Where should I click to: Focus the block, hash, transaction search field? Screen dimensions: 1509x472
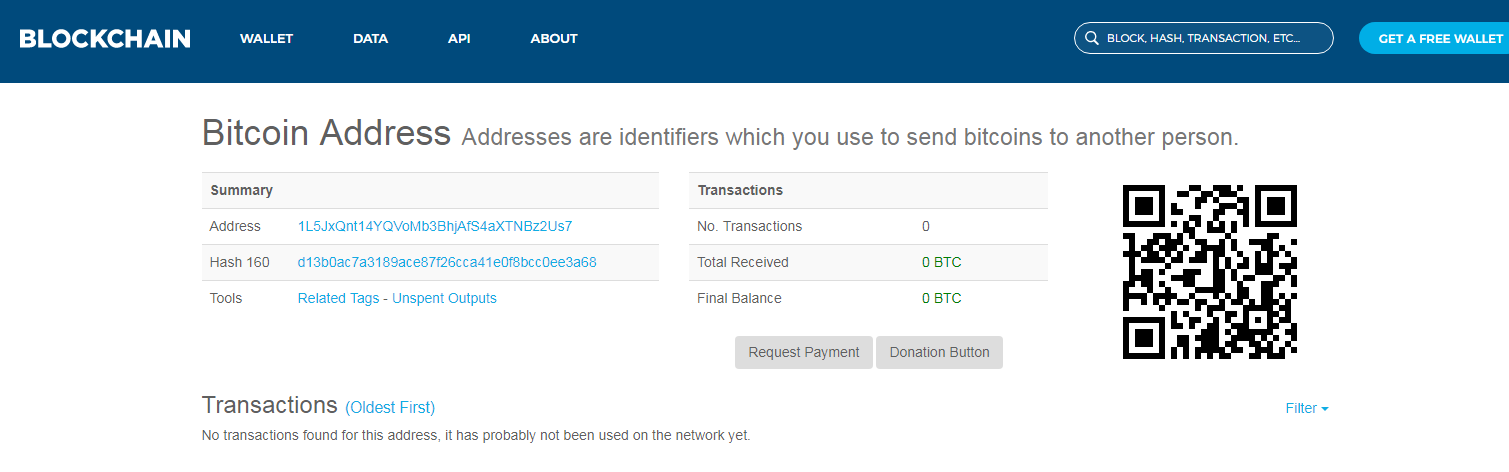pyautogui.click(x=1213, y=39)
